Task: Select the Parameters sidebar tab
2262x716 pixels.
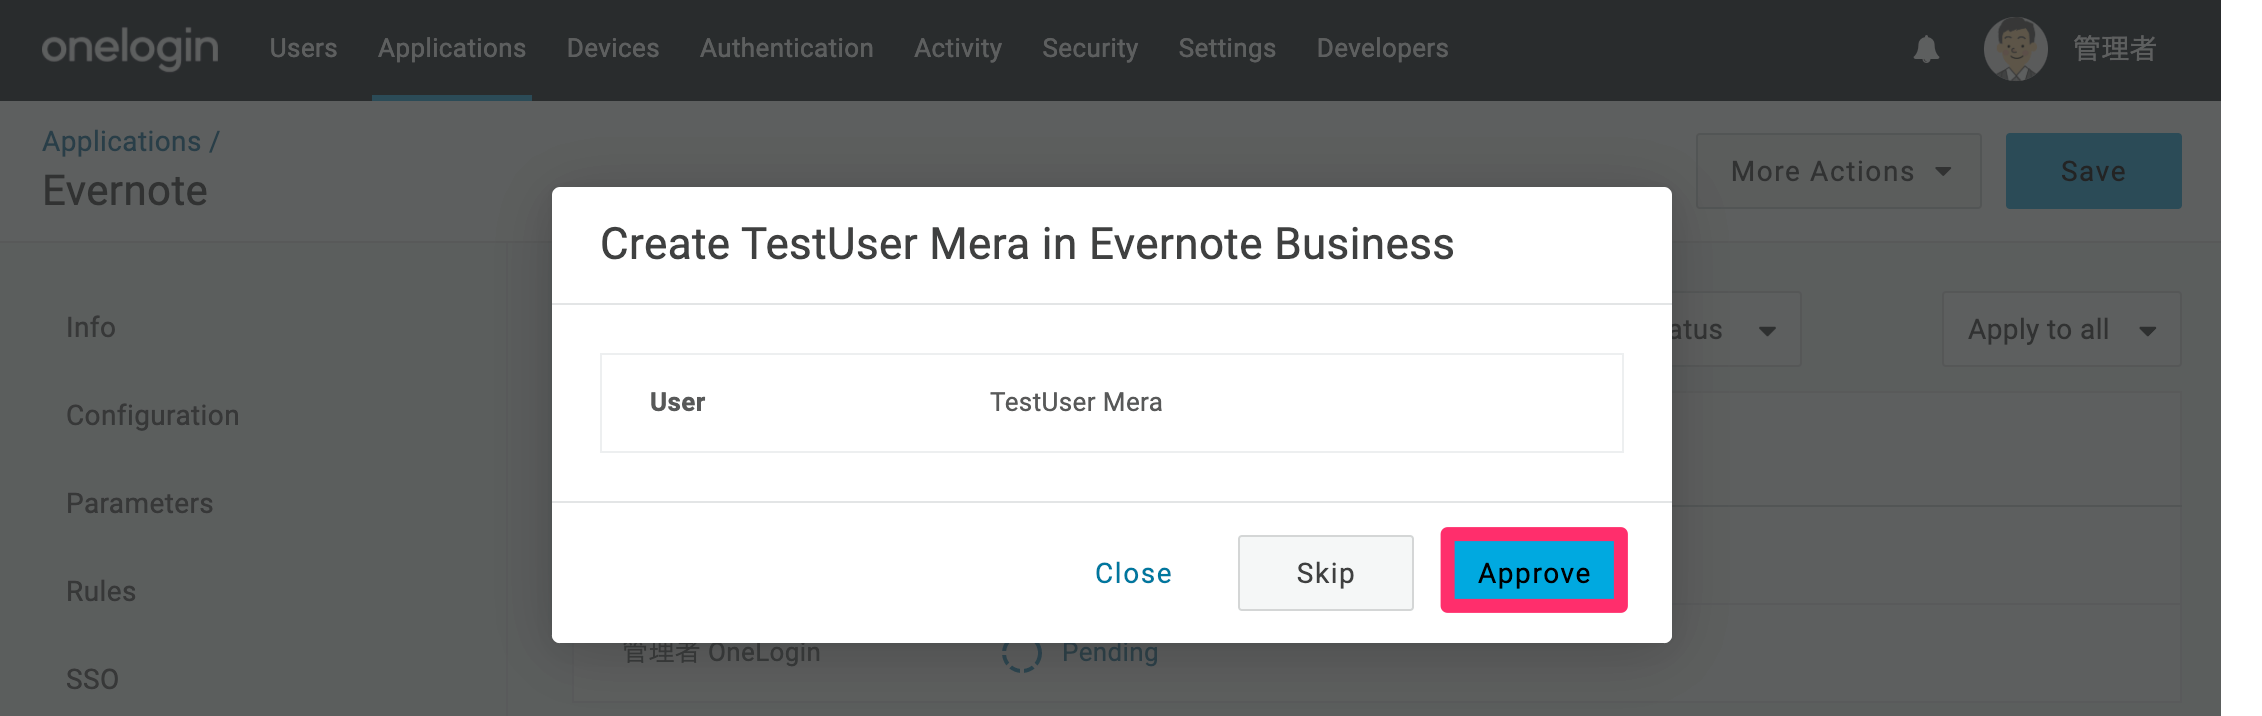Action: click(x=140, y=503)
